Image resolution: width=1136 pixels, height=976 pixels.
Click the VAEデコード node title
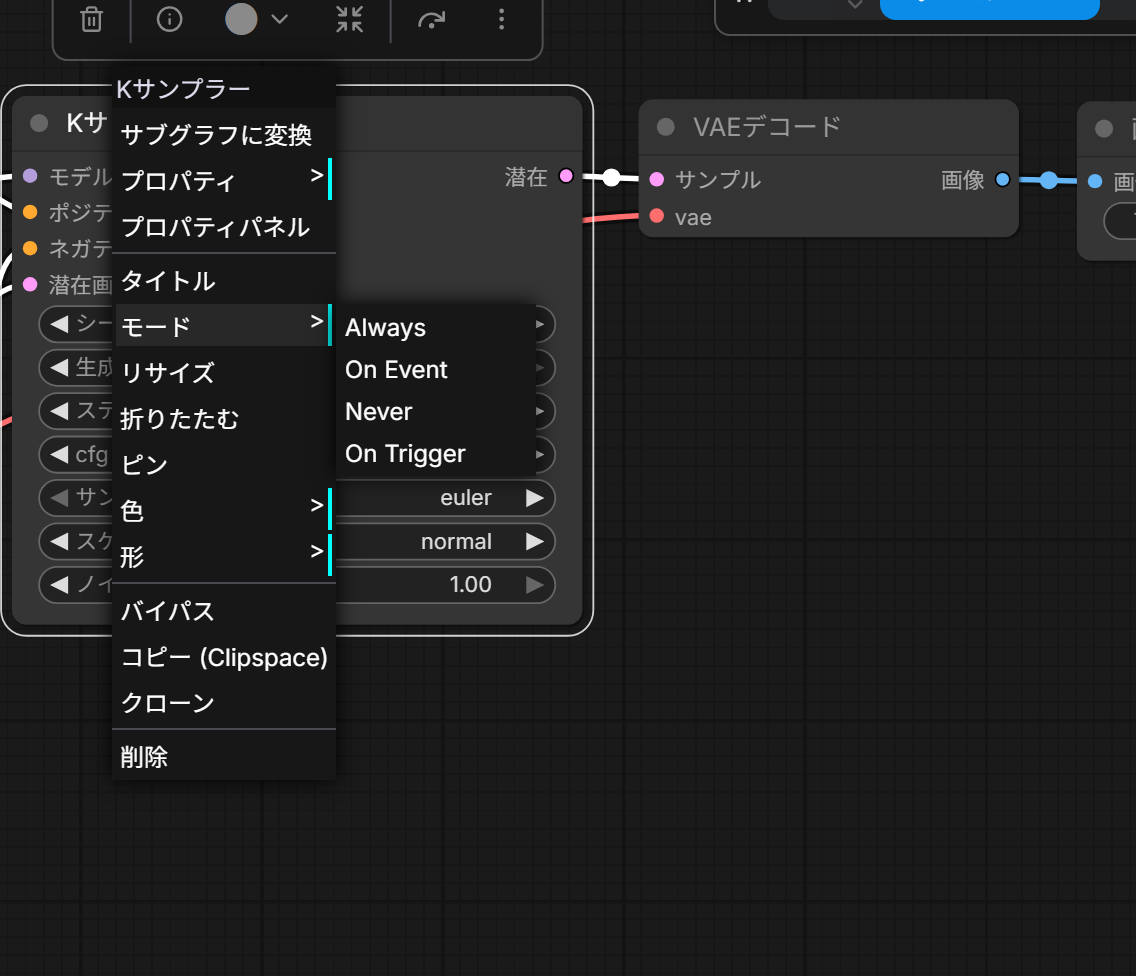coord(767,128)
